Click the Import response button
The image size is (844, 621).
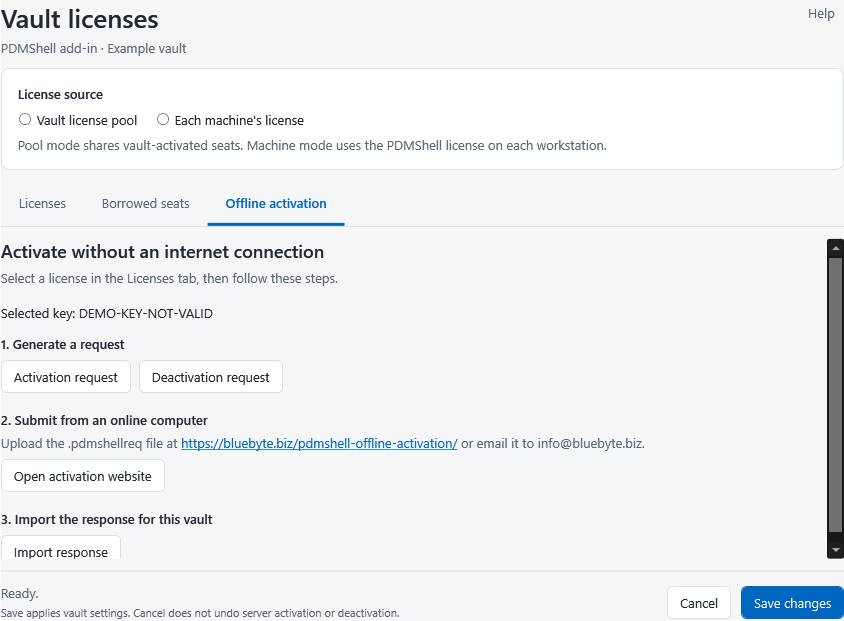click(x=61, y=549)
